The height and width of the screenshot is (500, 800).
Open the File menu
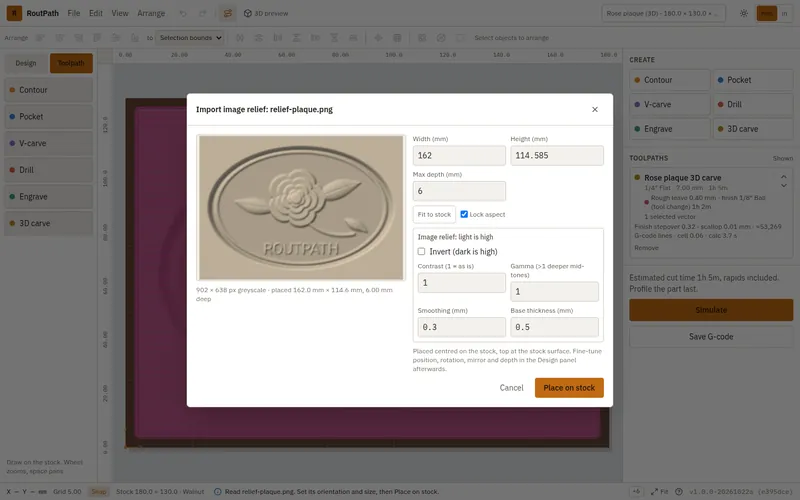point(73,13)
